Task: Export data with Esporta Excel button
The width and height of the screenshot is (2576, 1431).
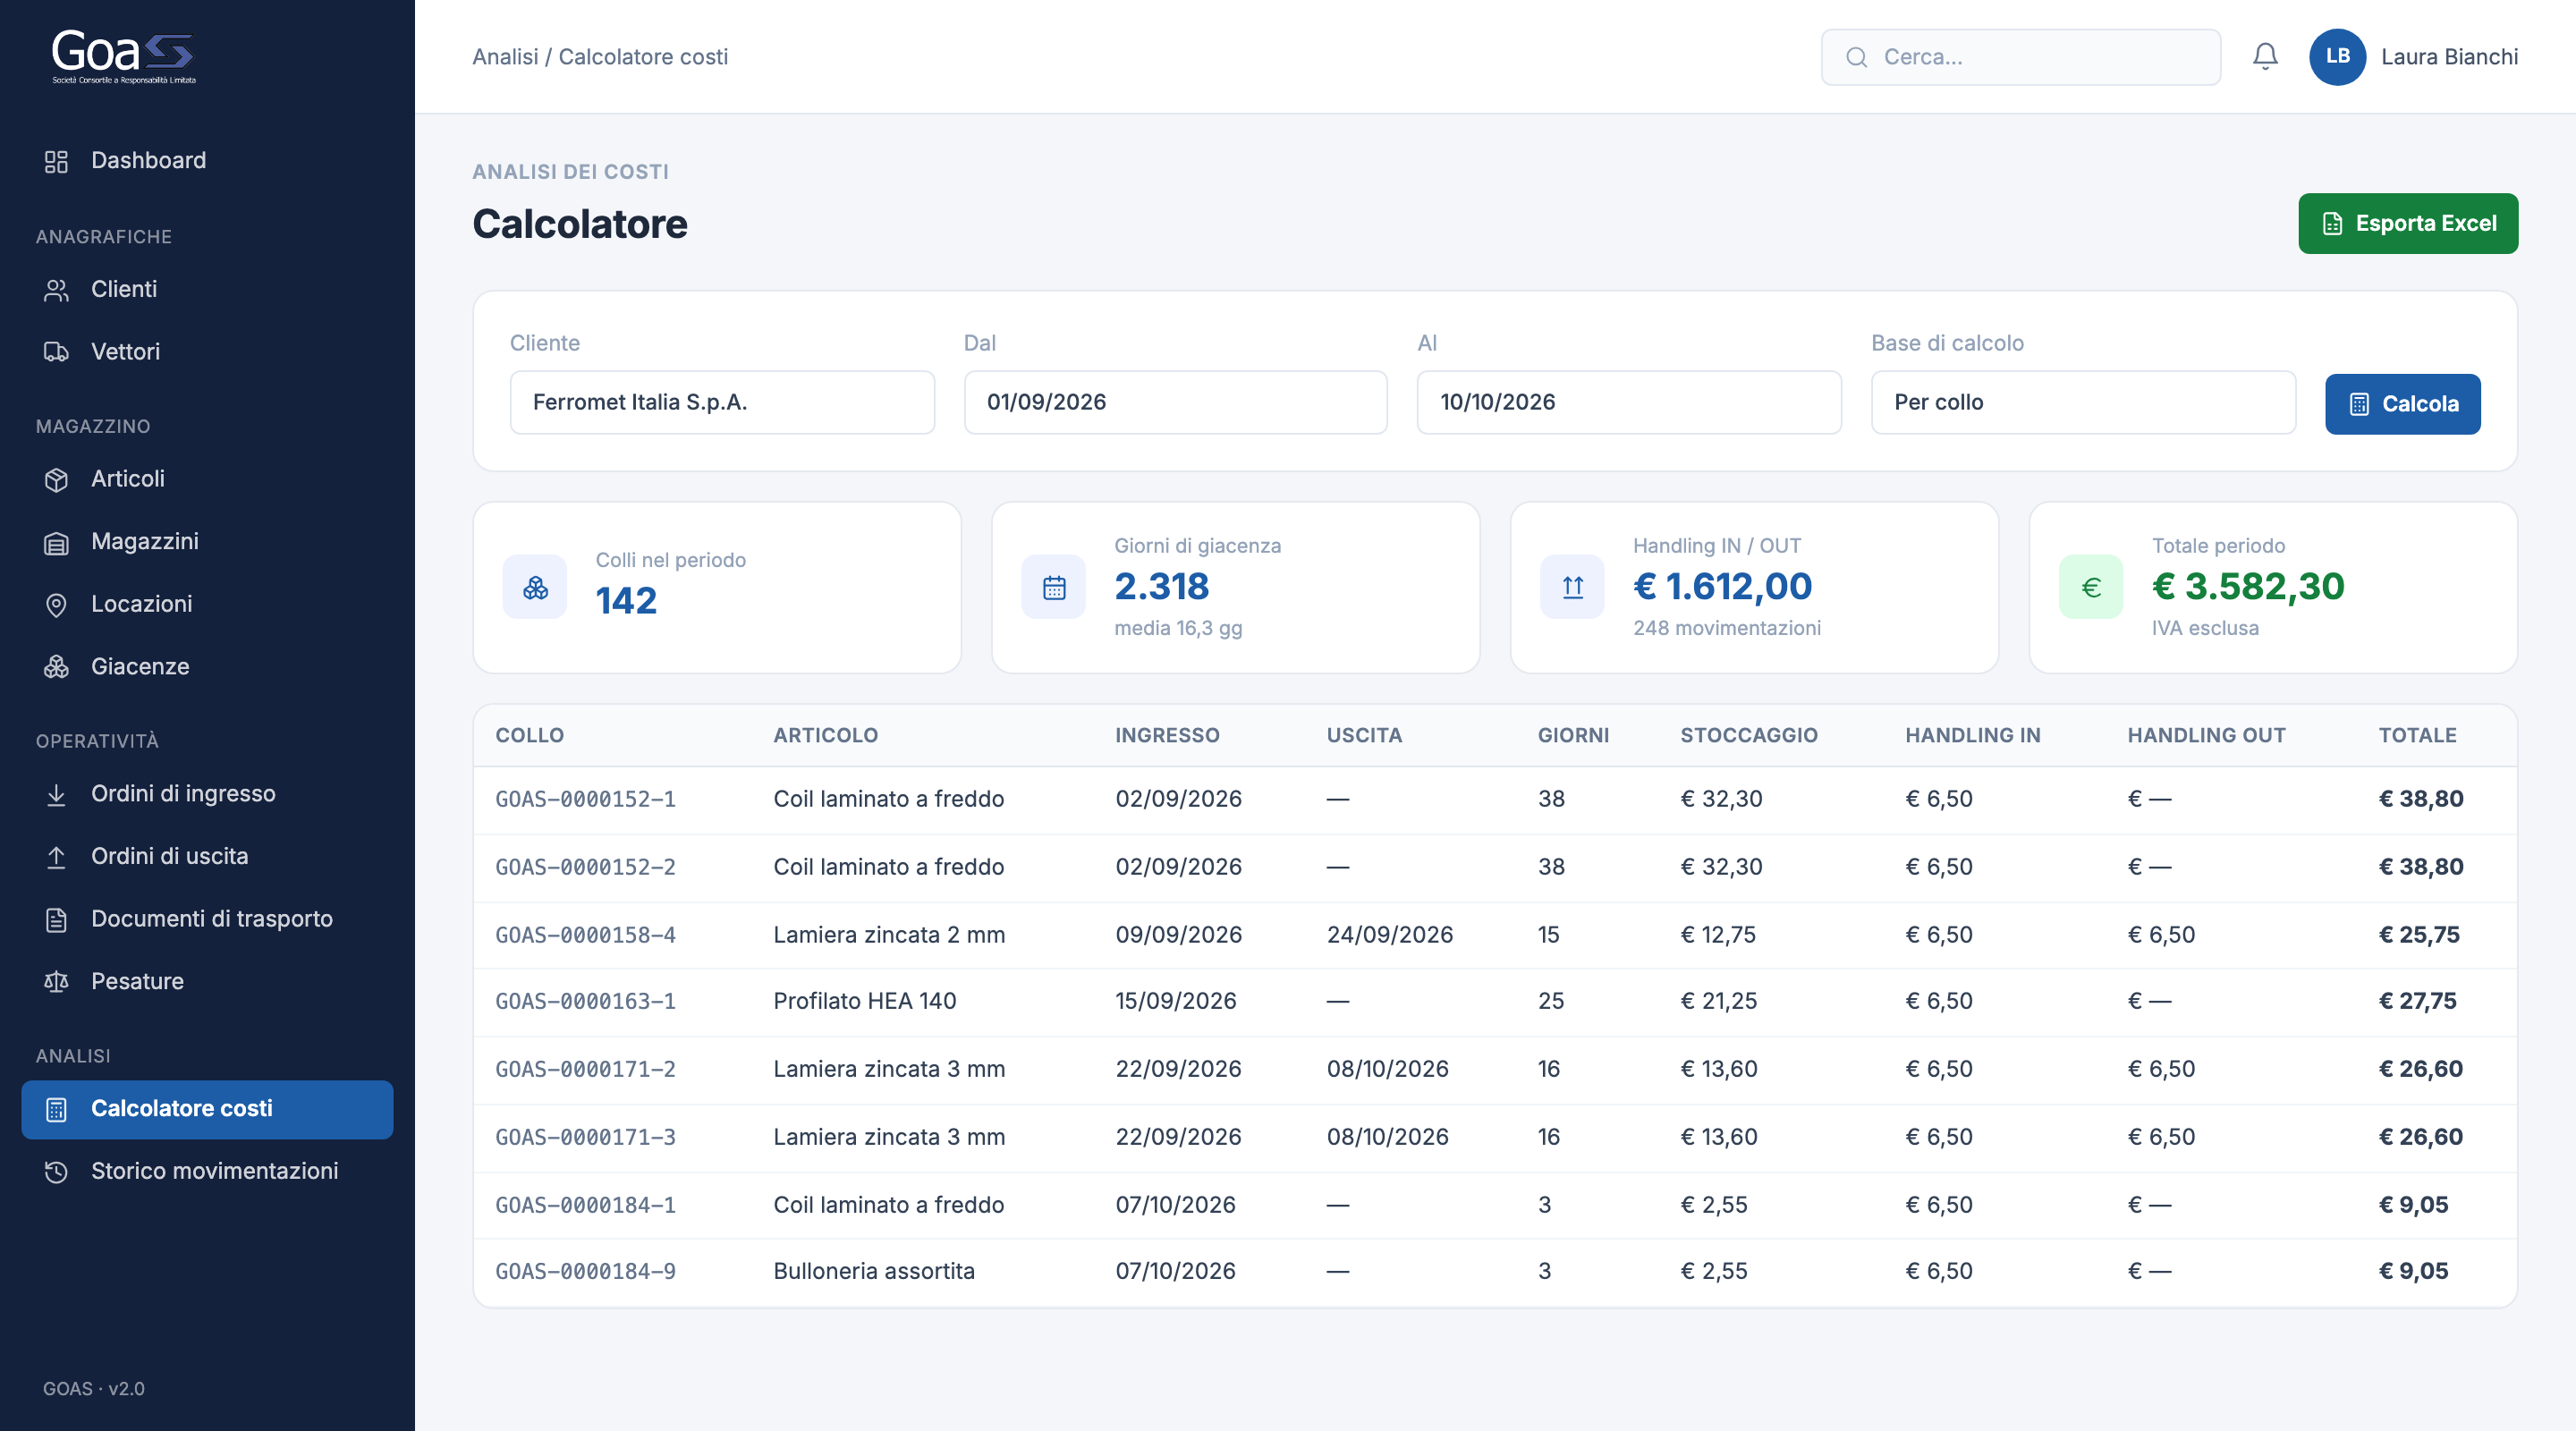Action: click(2407, 224)
